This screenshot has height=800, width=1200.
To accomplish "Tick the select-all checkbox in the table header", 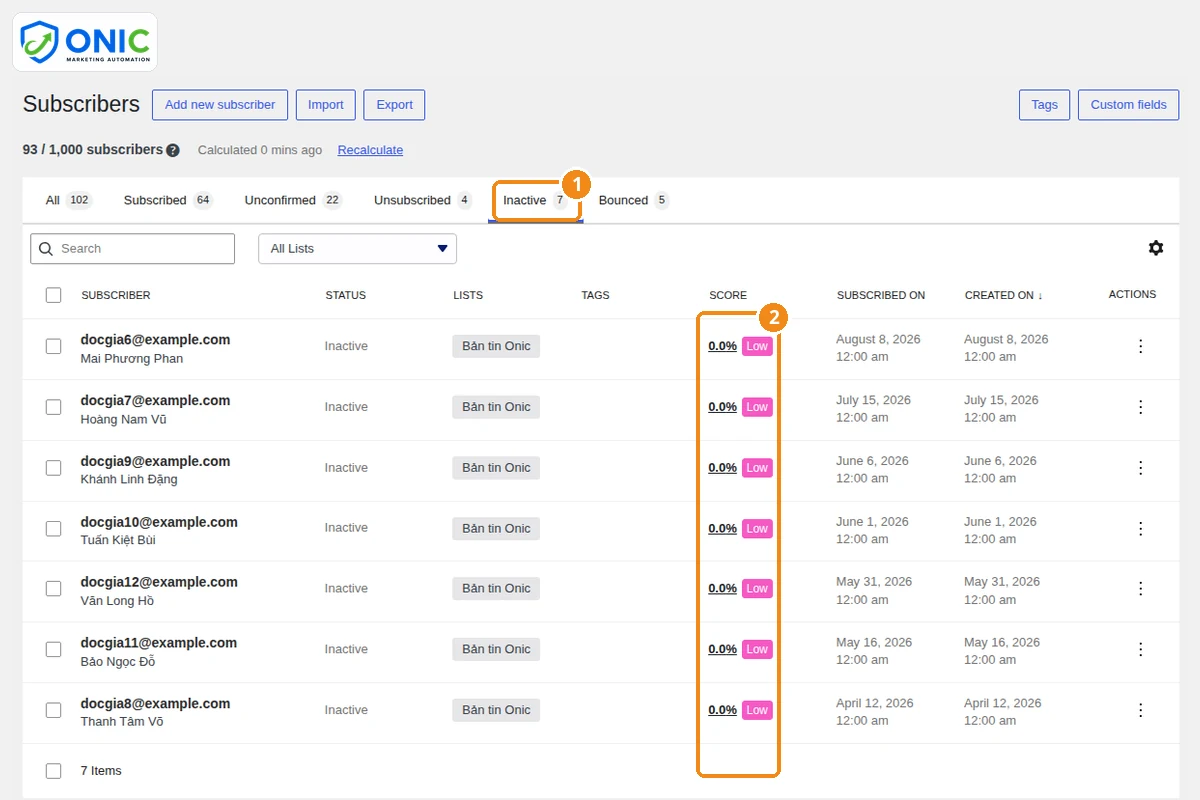I will tap(54, 295).
